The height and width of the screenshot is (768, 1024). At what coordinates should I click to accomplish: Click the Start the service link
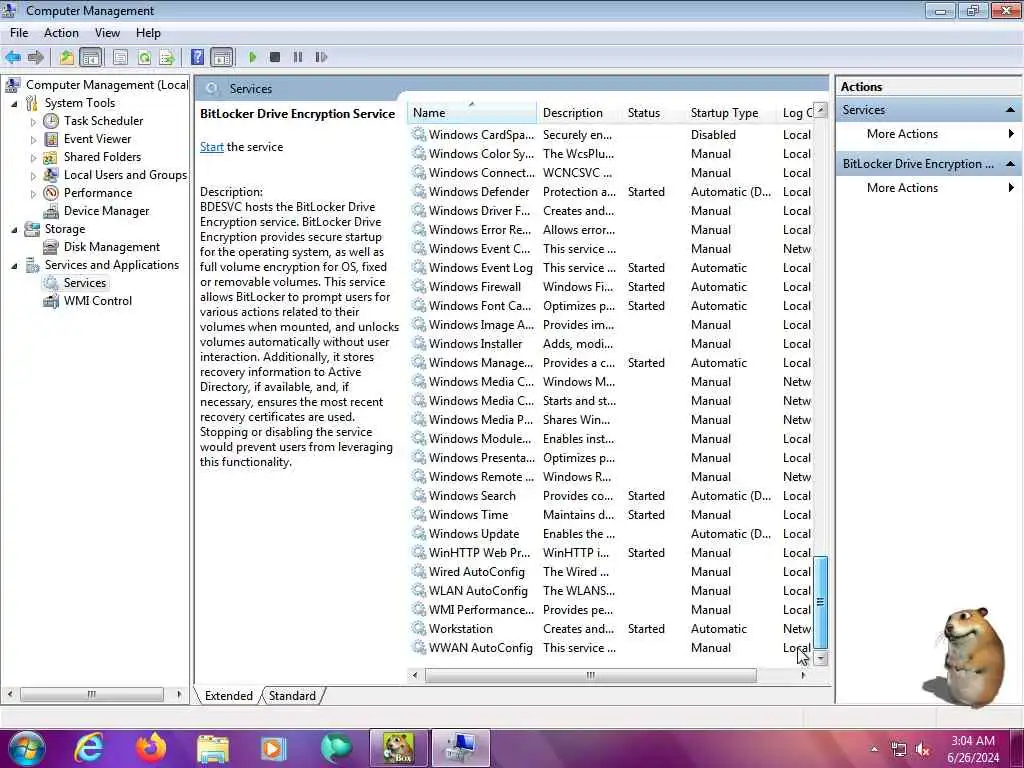(212, 147)
